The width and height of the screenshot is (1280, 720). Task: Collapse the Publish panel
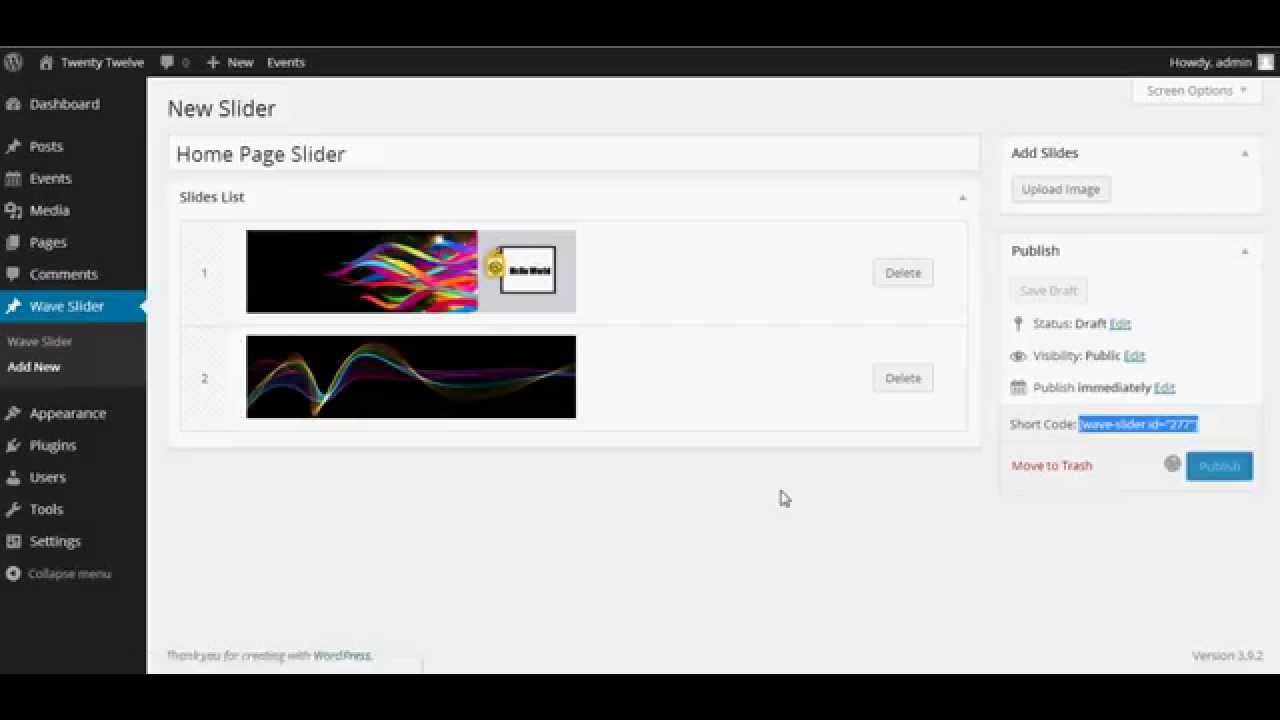pyautogui.click(x=1245, y=251)
